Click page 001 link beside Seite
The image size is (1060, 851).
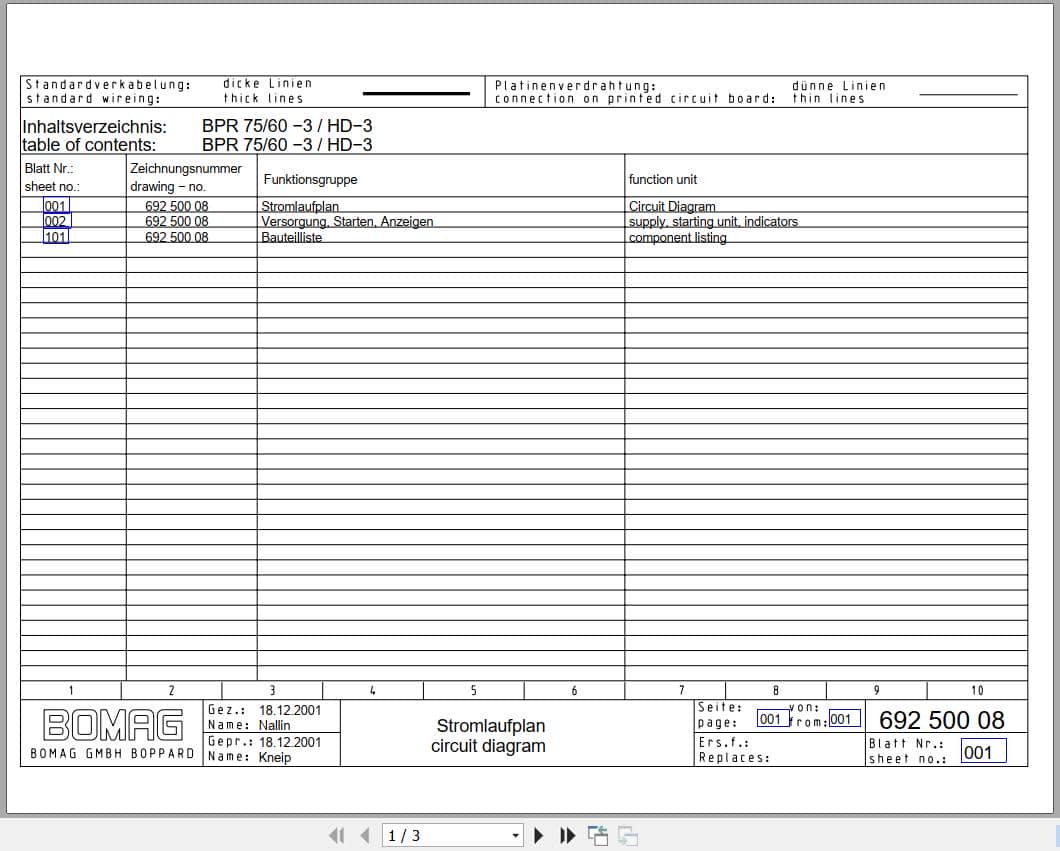click(771, 718)
